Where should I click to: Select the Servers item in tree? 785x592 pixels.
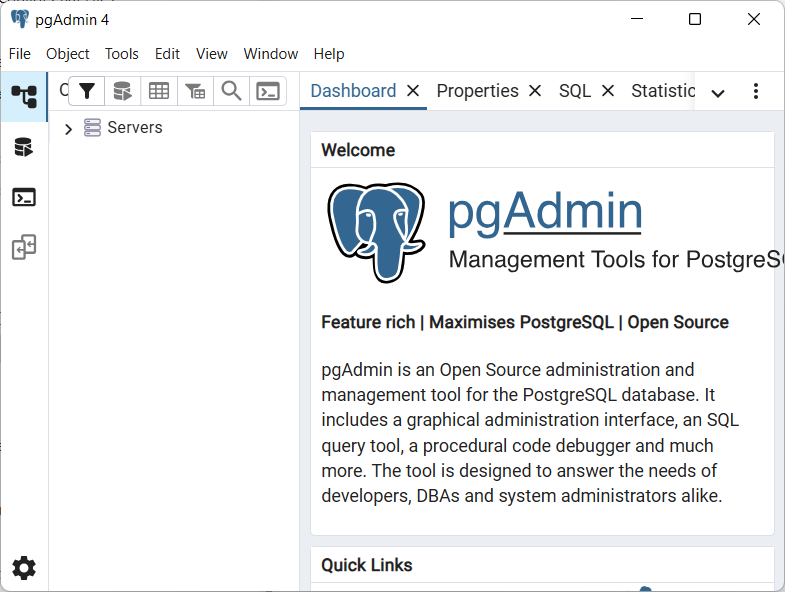tap(135, 127)
